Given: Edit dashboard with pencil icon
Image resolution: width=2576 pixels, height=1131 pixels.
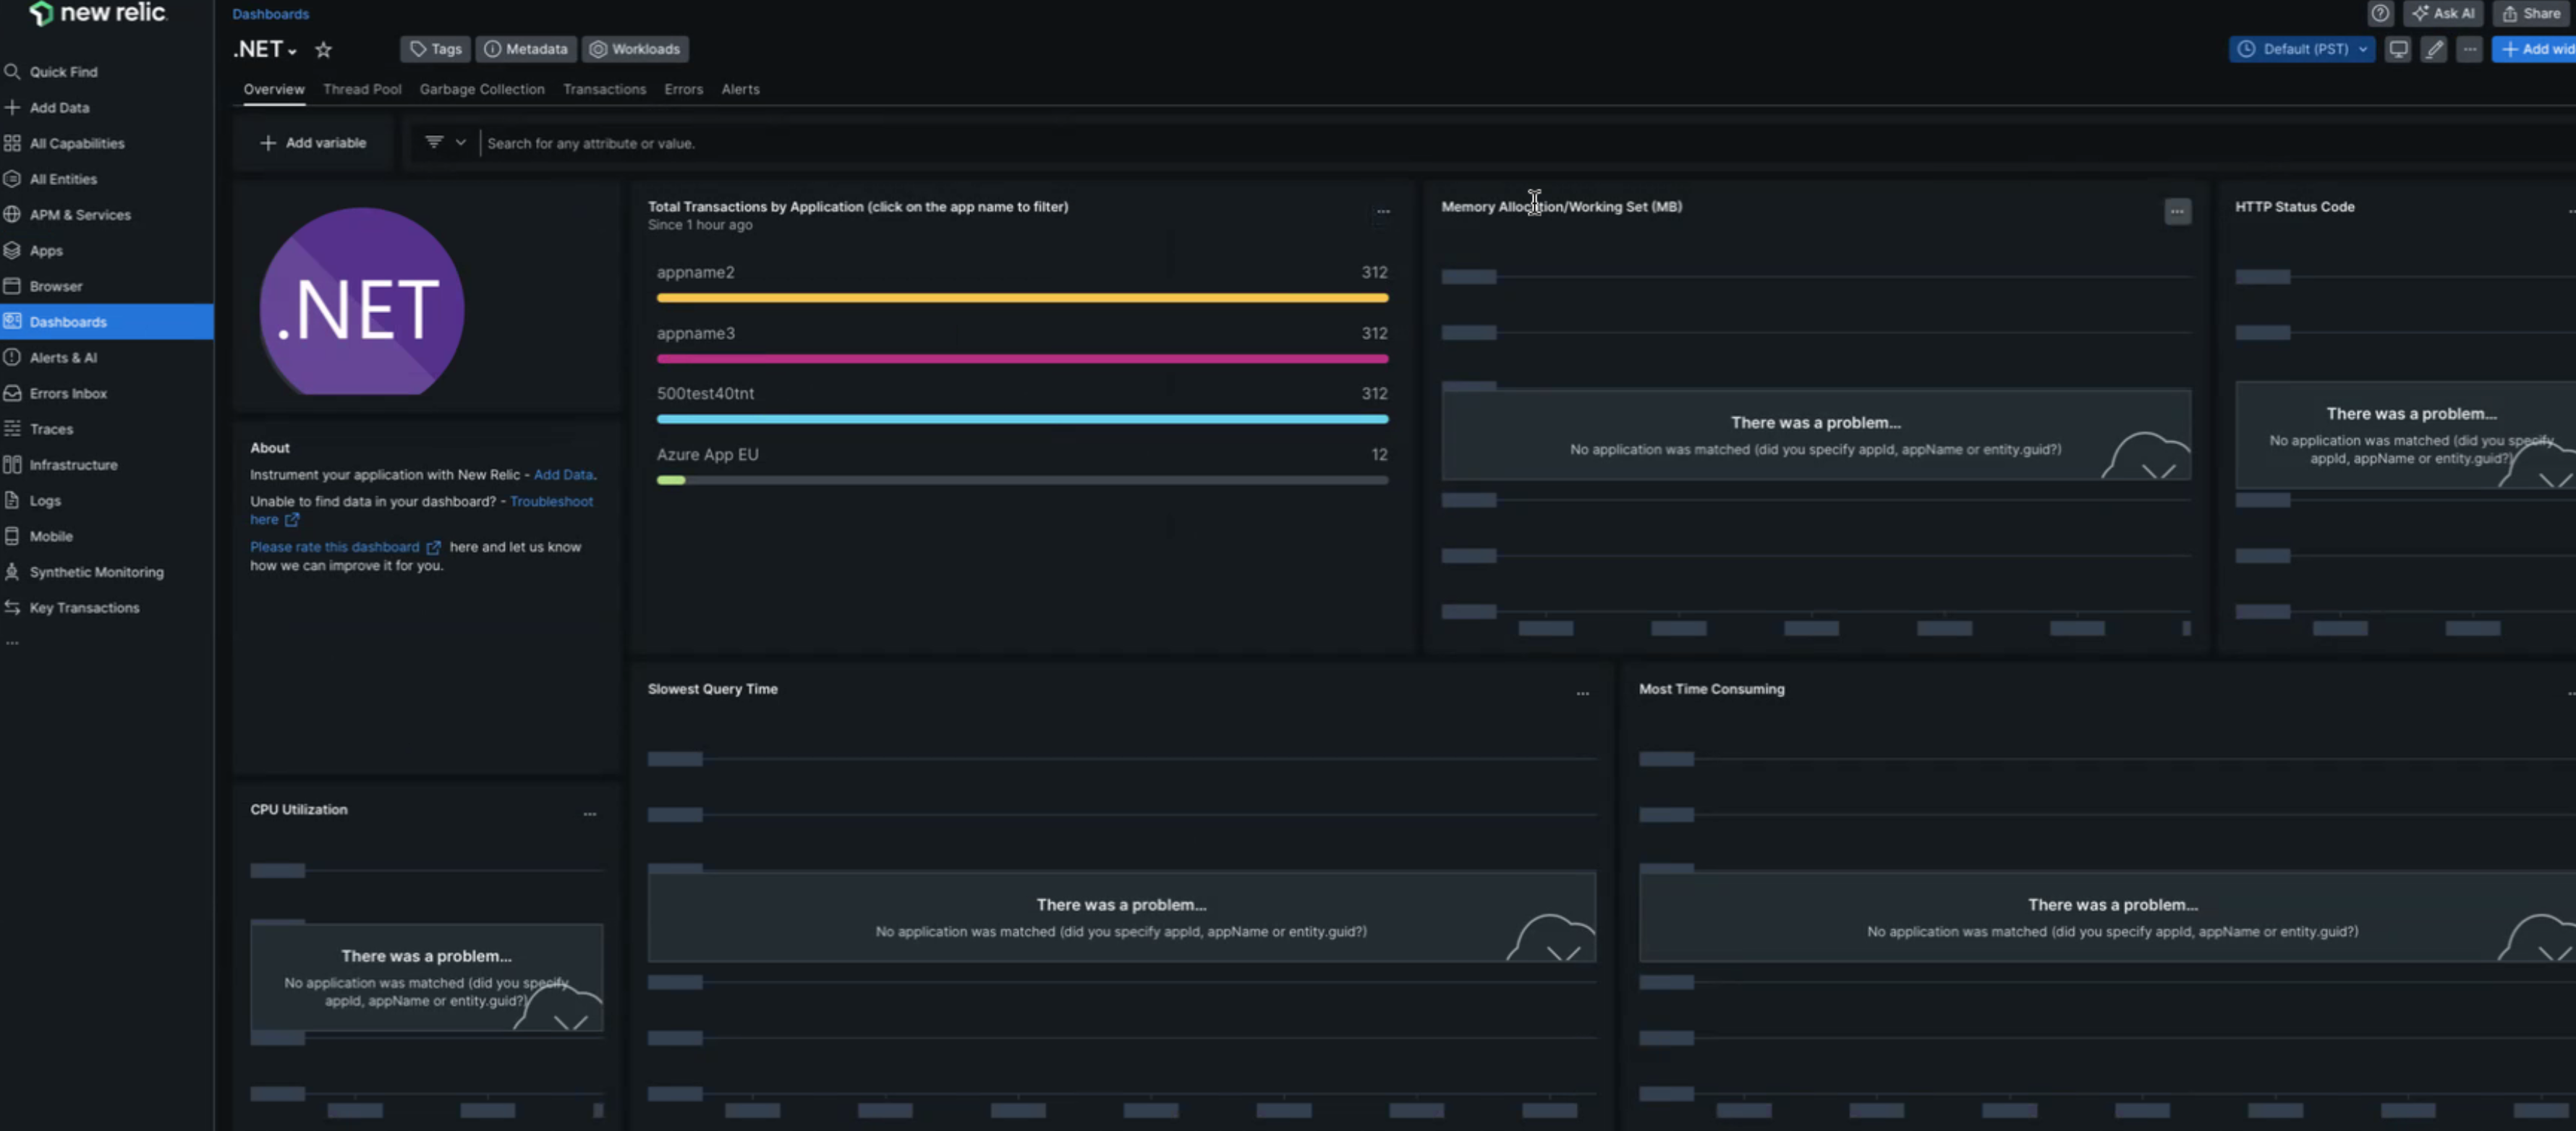Looking at the screenshot, I should pos(2434,49).
